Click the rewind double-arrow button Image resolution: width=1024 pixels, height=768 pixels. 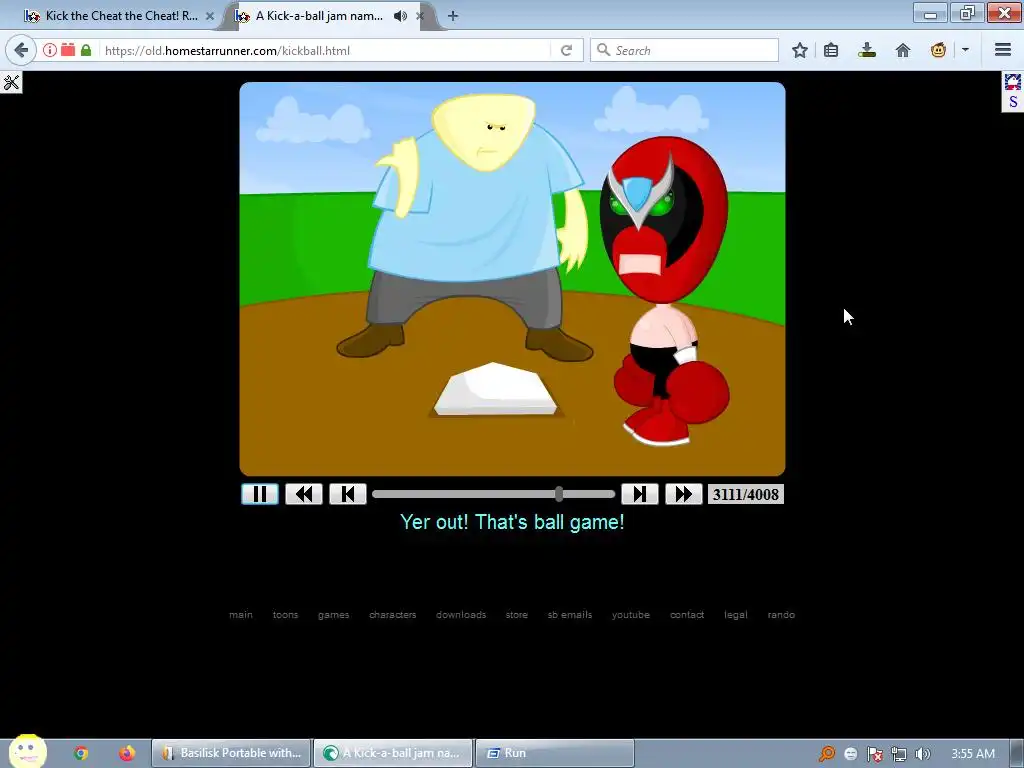[304, 494]
